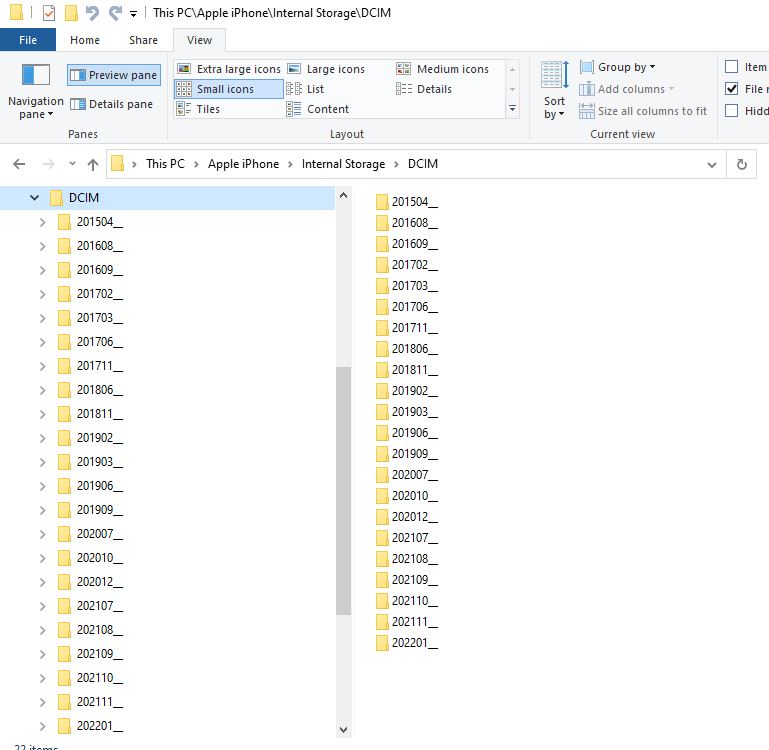Select Small icons layout
The height and width of the screenshot is (750, 769).
(x=229, y=89)
